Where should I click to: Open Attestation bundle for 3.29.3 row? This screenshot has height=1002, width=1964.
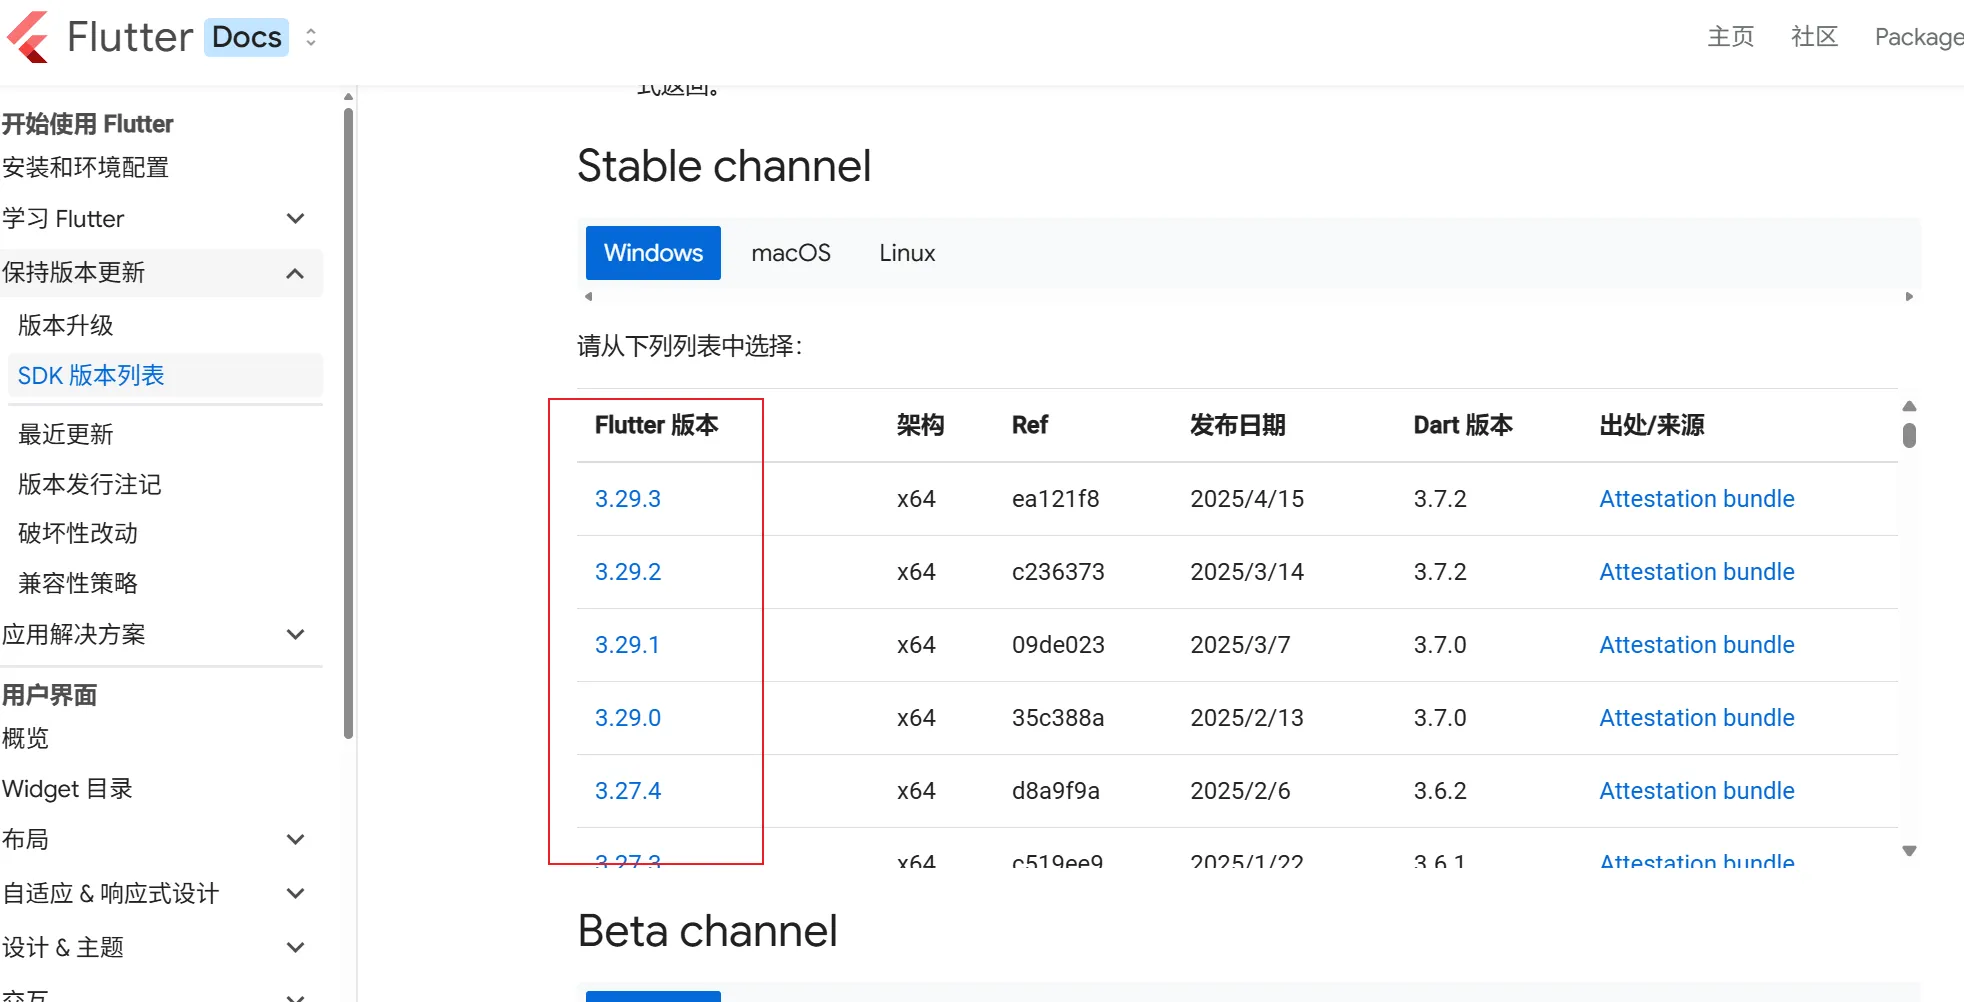click(x=1697, y=498)
